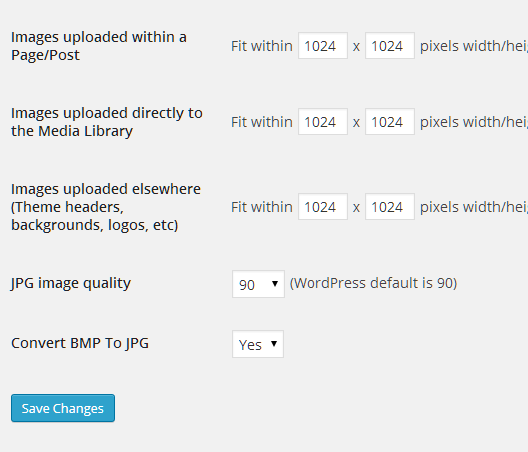This screenshot has width=528, height=452.
Task: Select height field for images uploaded elsewhere
Action: point(390,206)
